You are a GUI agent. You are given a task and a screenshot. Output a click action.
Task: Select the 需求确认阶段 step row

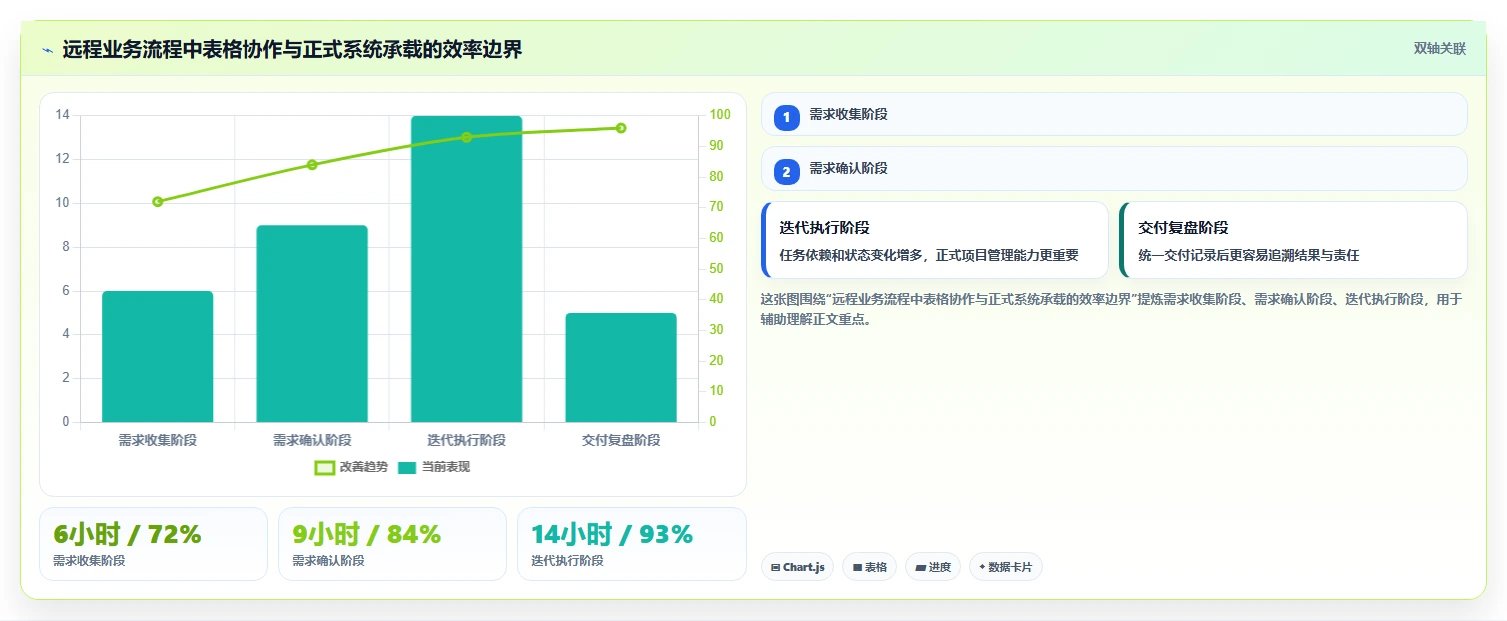[1114, 168]
